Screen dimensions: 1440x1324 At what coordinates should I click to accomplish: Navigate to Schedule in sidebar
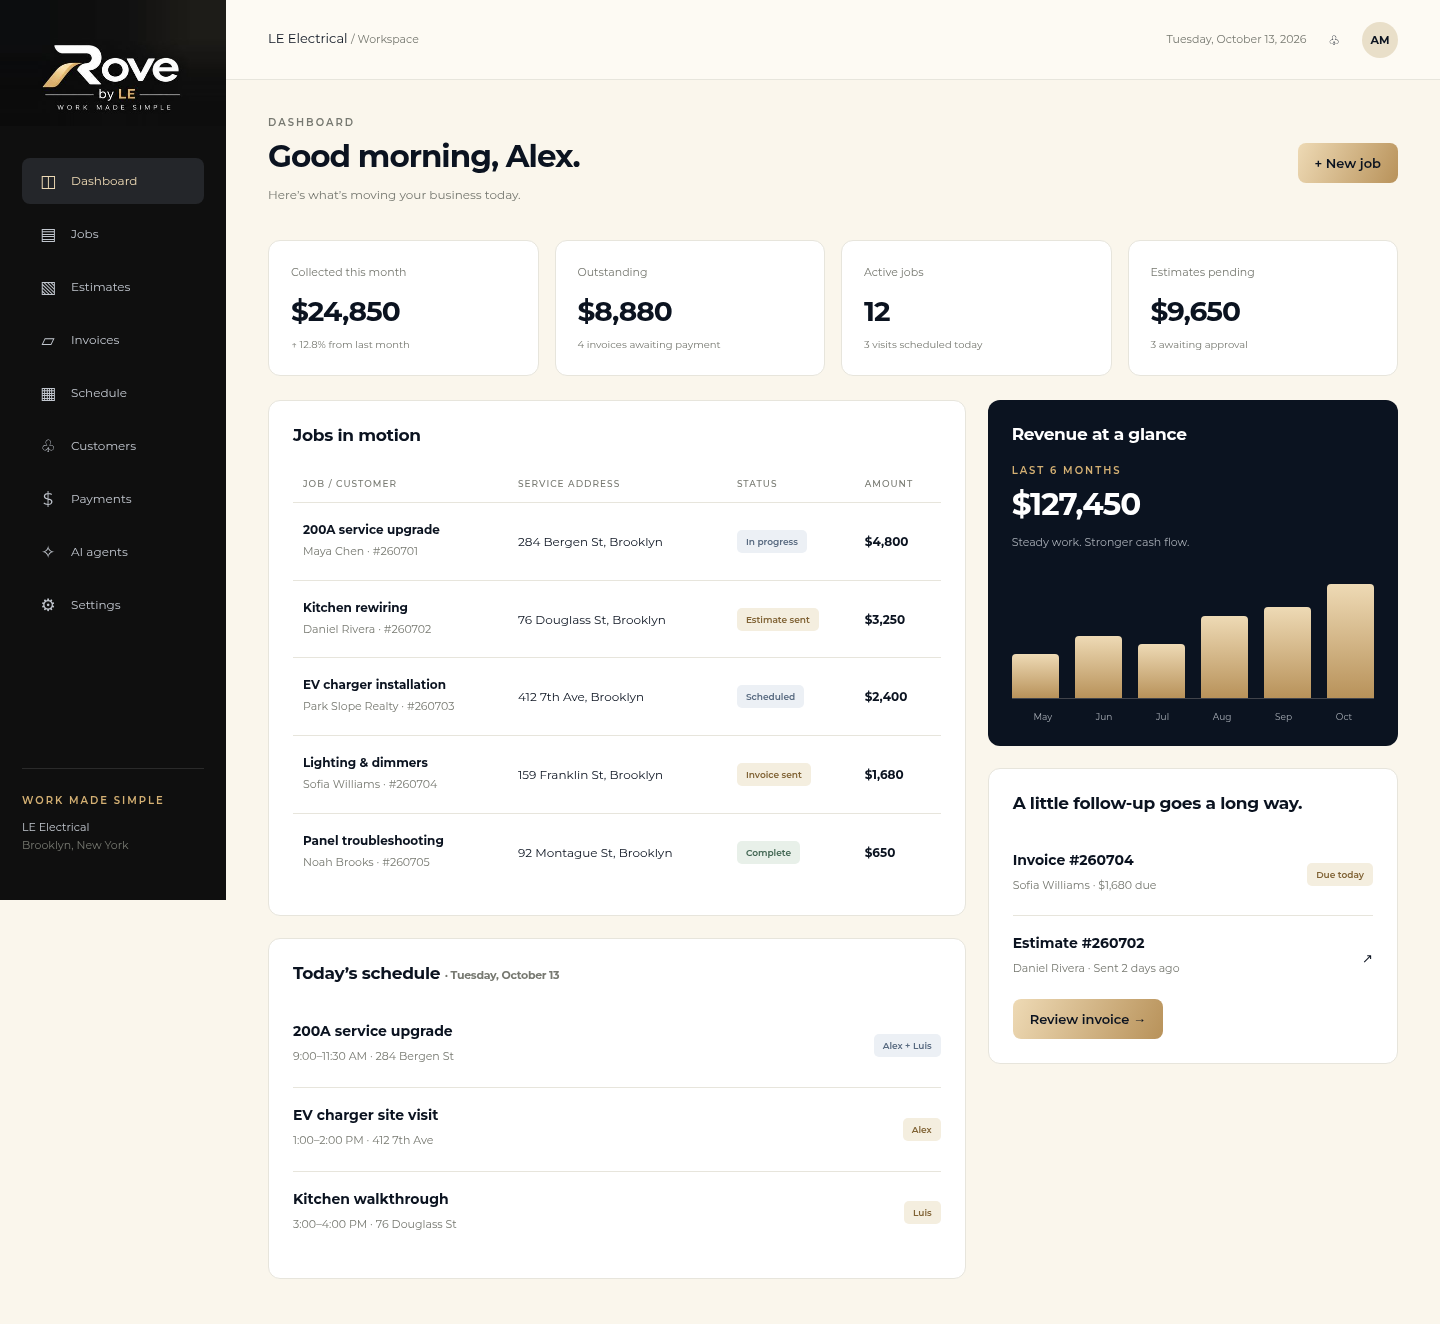[113, 393]
